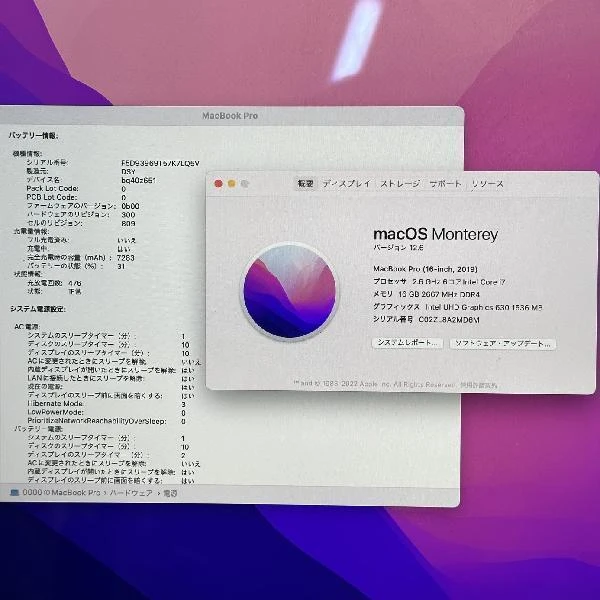Image resolution: width=600 pixels, height=600 pixels.
Task: Click the MacBook Pro window title bar
Action: pos(230,116)
